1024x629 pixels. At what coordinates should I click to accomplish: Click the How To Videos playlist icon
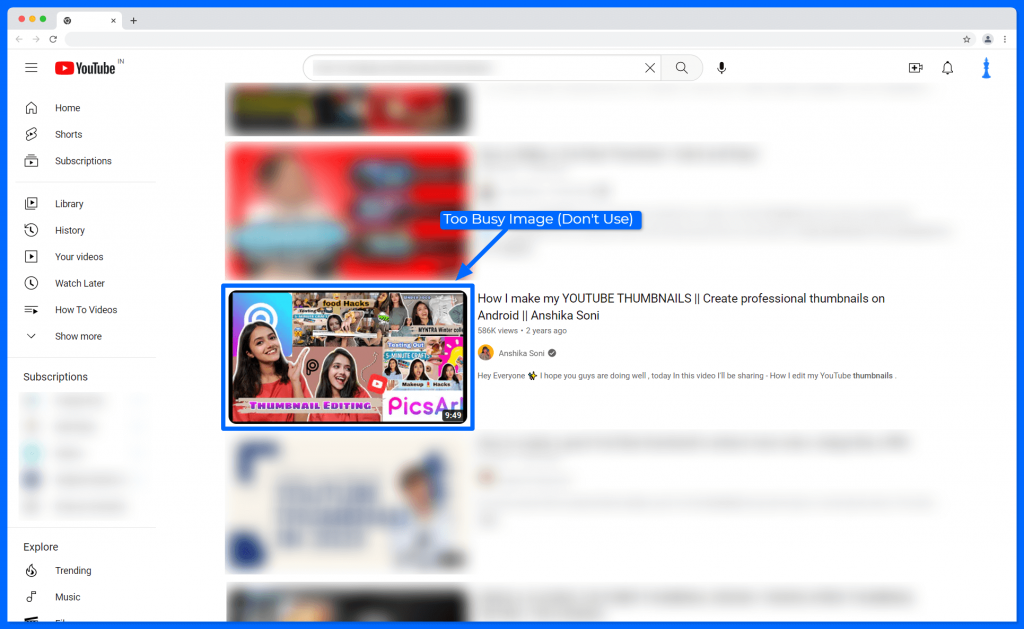click(31, 310)
